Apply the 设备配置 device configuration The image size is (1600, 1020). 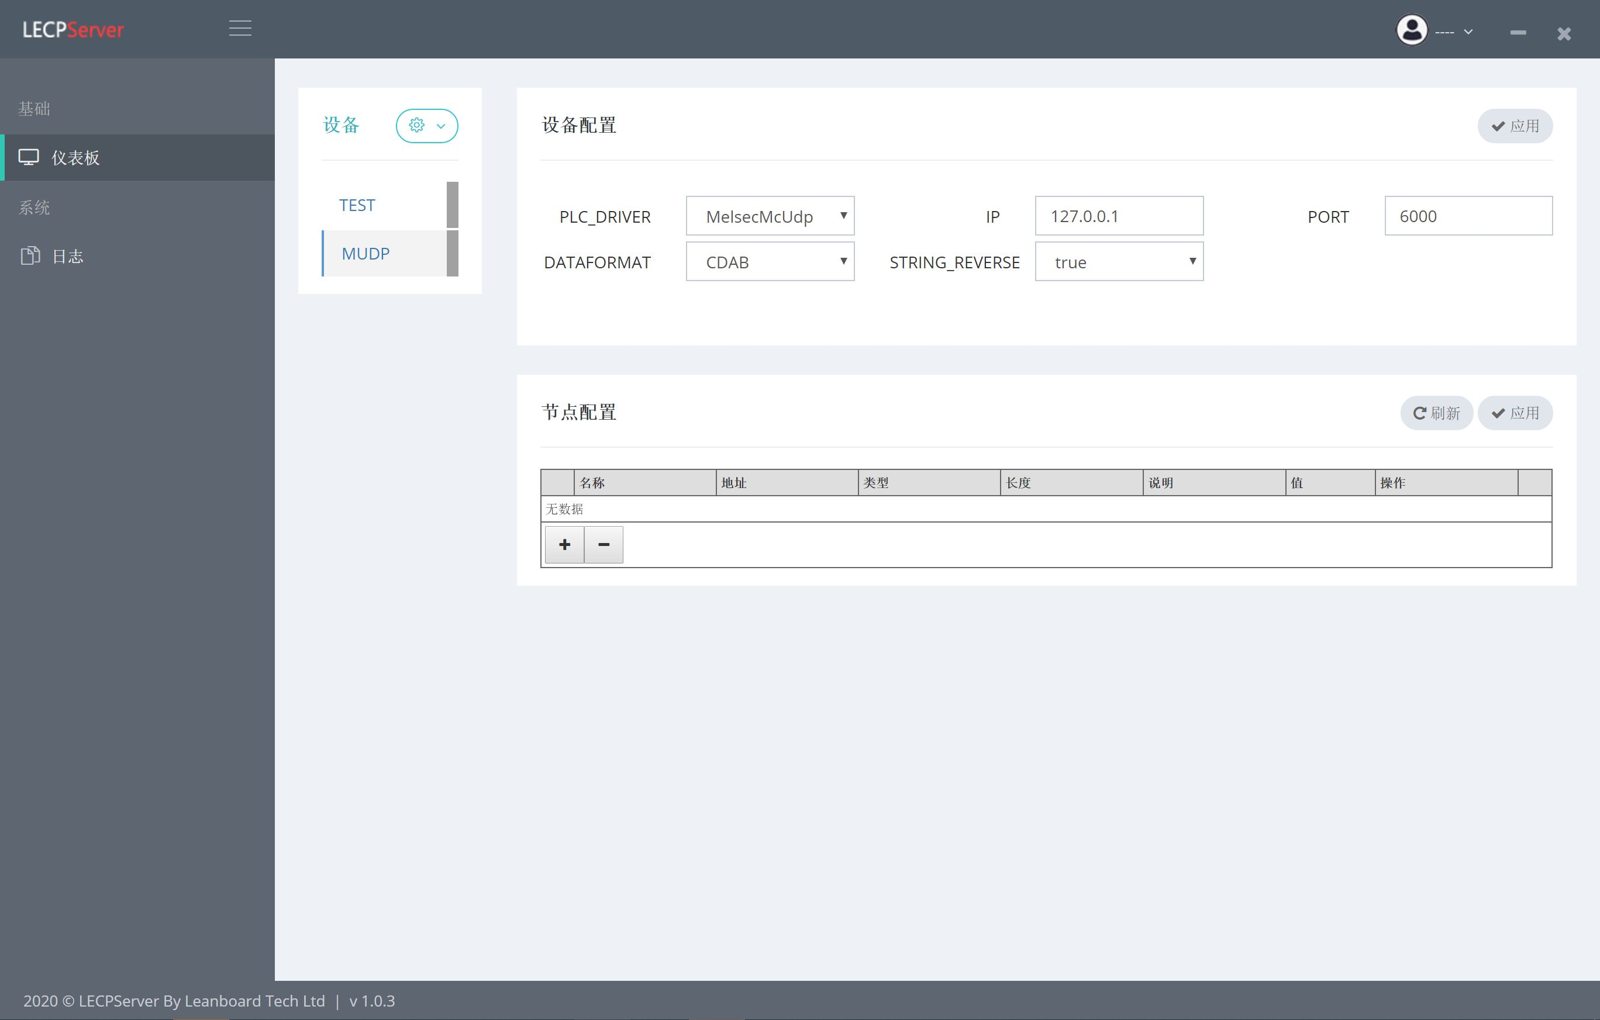click(x=1515, y=126)
